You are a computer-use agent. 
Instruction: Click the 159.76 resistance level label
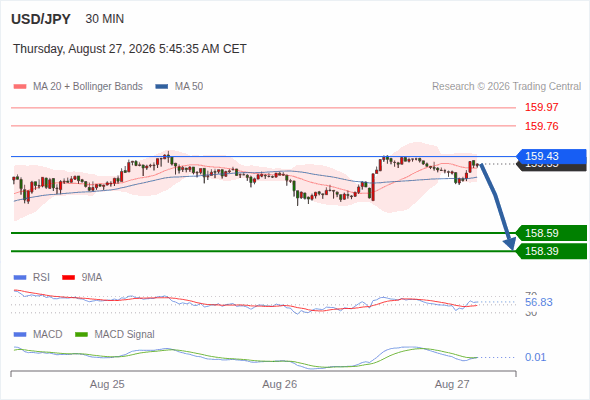(x=541, y=126)
